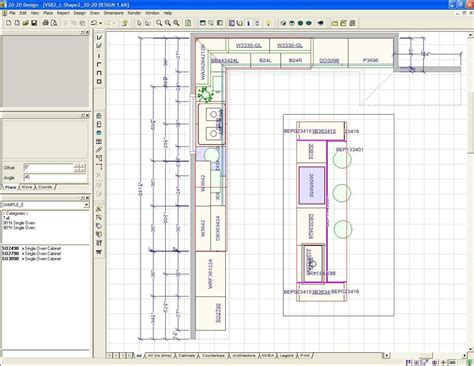This screenshot has height=366, width=474.
Task: Switch to the Place tab
Action: [10, 187]
